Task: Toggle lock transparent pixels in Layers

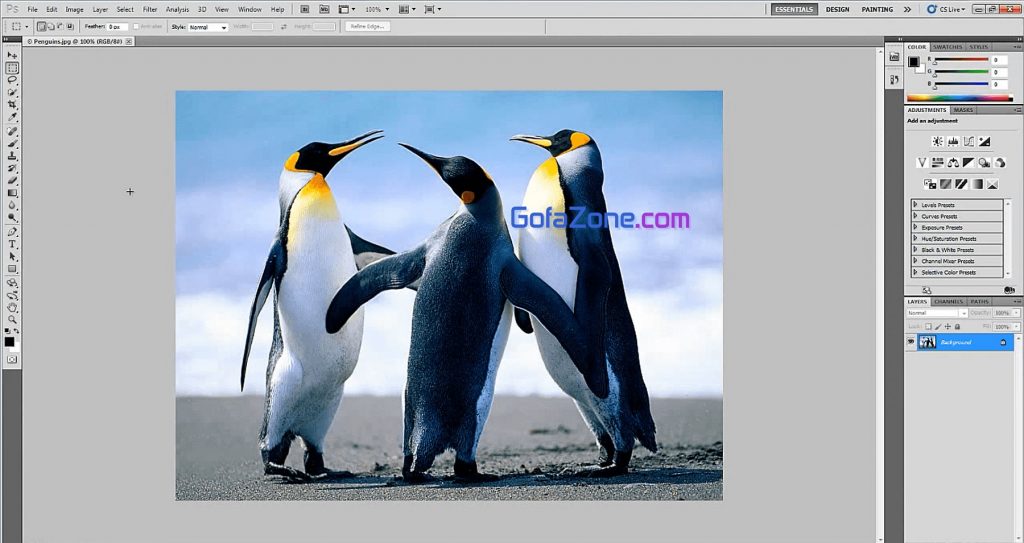Action: pos(928,326)
